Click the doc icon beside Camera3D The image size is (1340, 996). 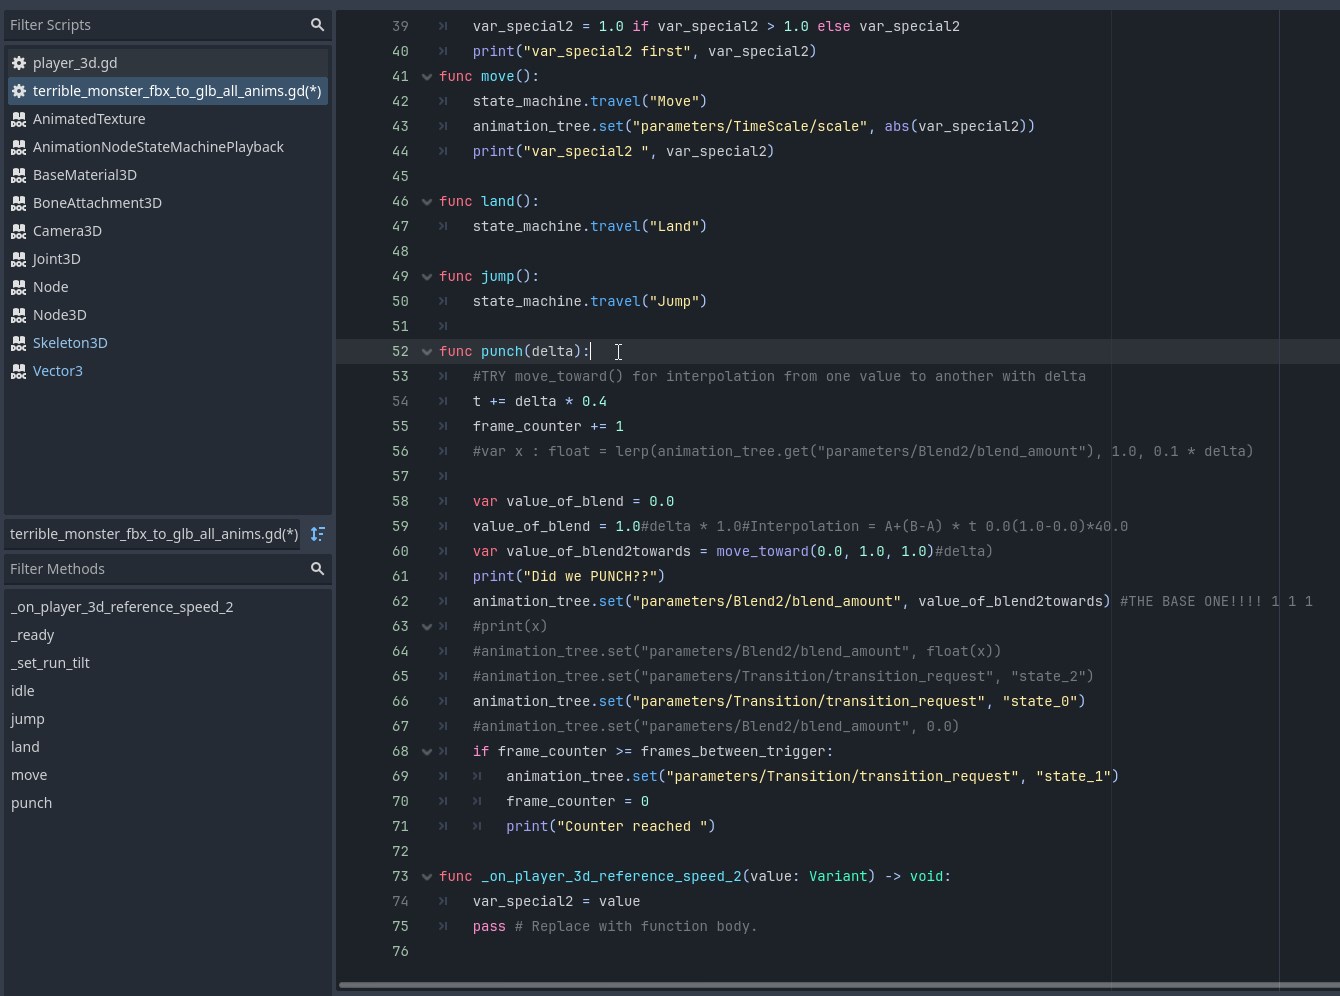19,231
